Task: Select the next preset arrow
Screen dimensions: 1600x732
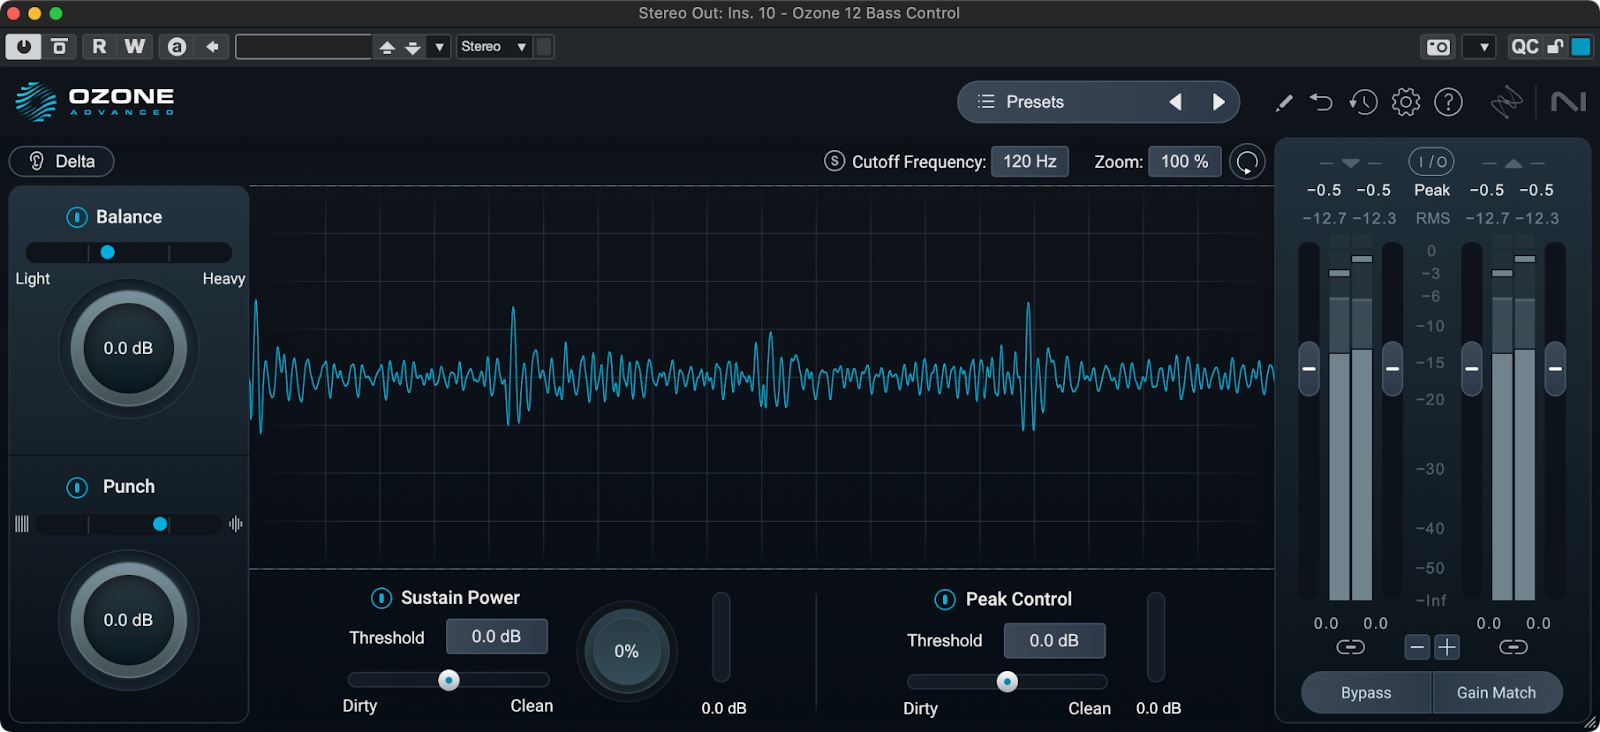Action: pos(1218,102)
